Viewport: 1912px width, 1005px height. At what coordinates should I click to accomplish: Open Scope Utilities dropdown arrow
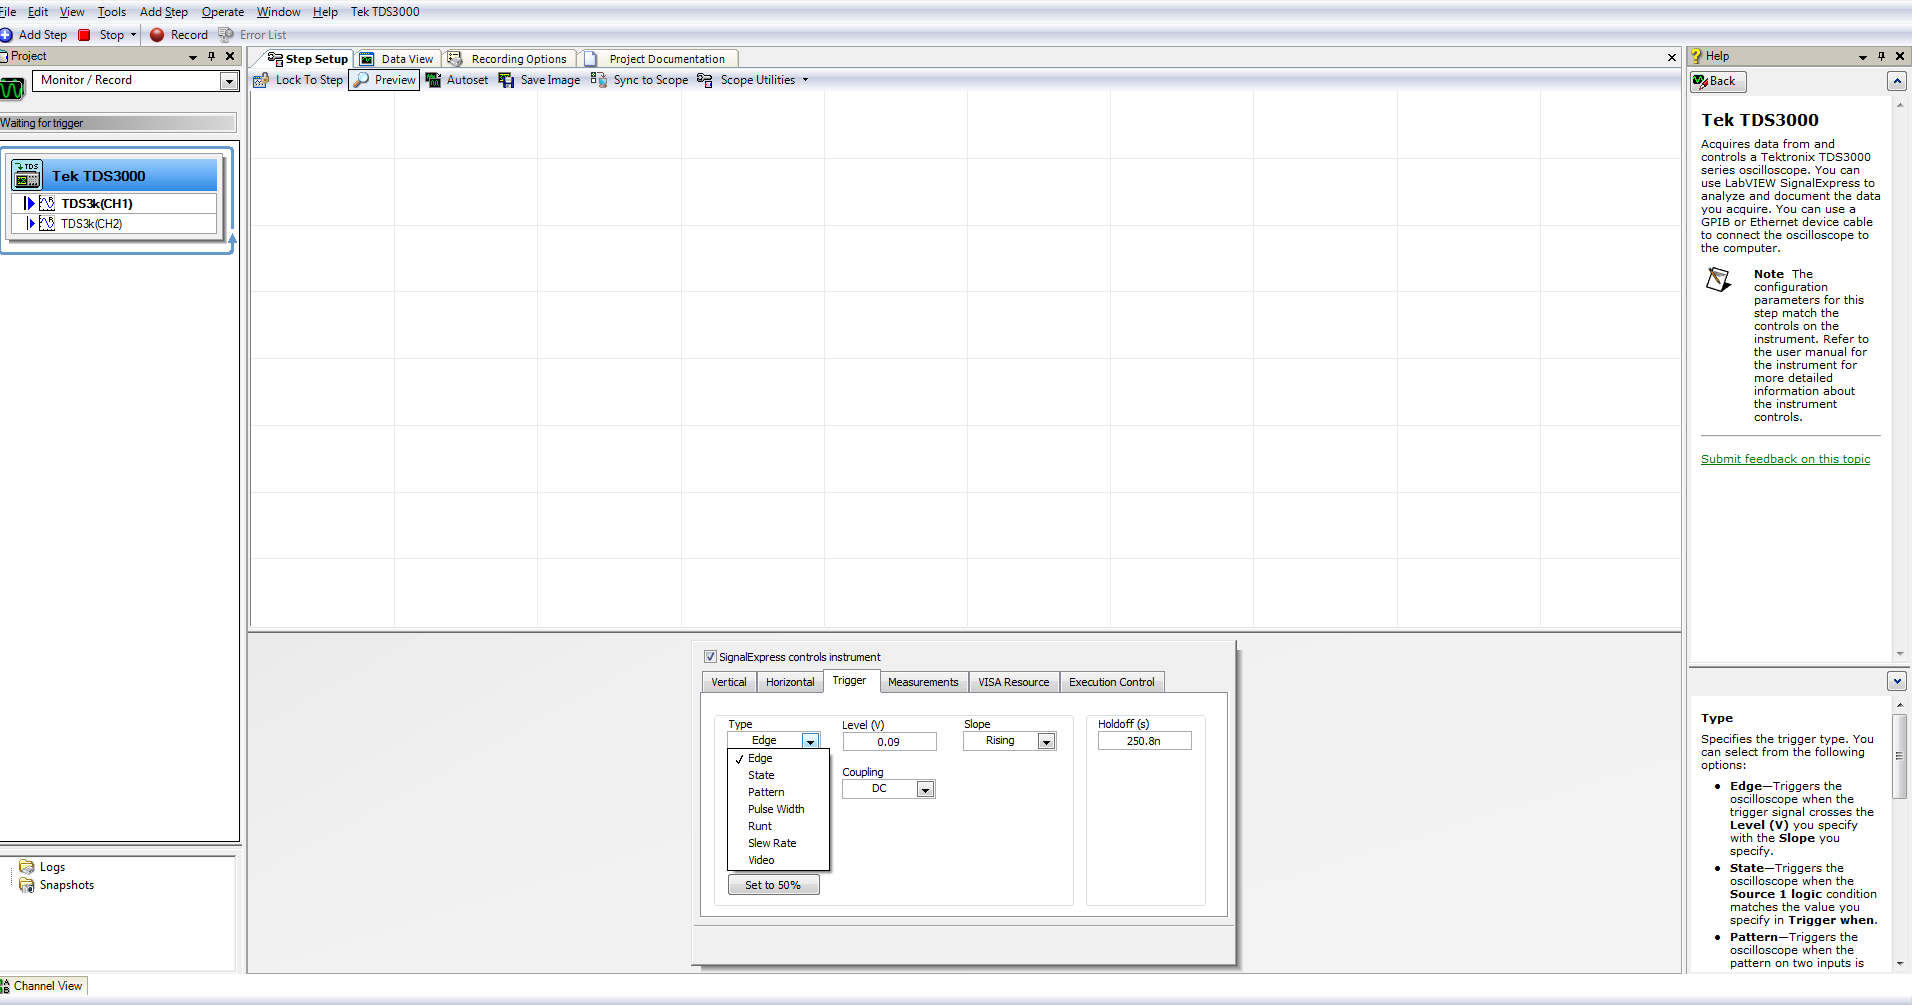(805, 80)
